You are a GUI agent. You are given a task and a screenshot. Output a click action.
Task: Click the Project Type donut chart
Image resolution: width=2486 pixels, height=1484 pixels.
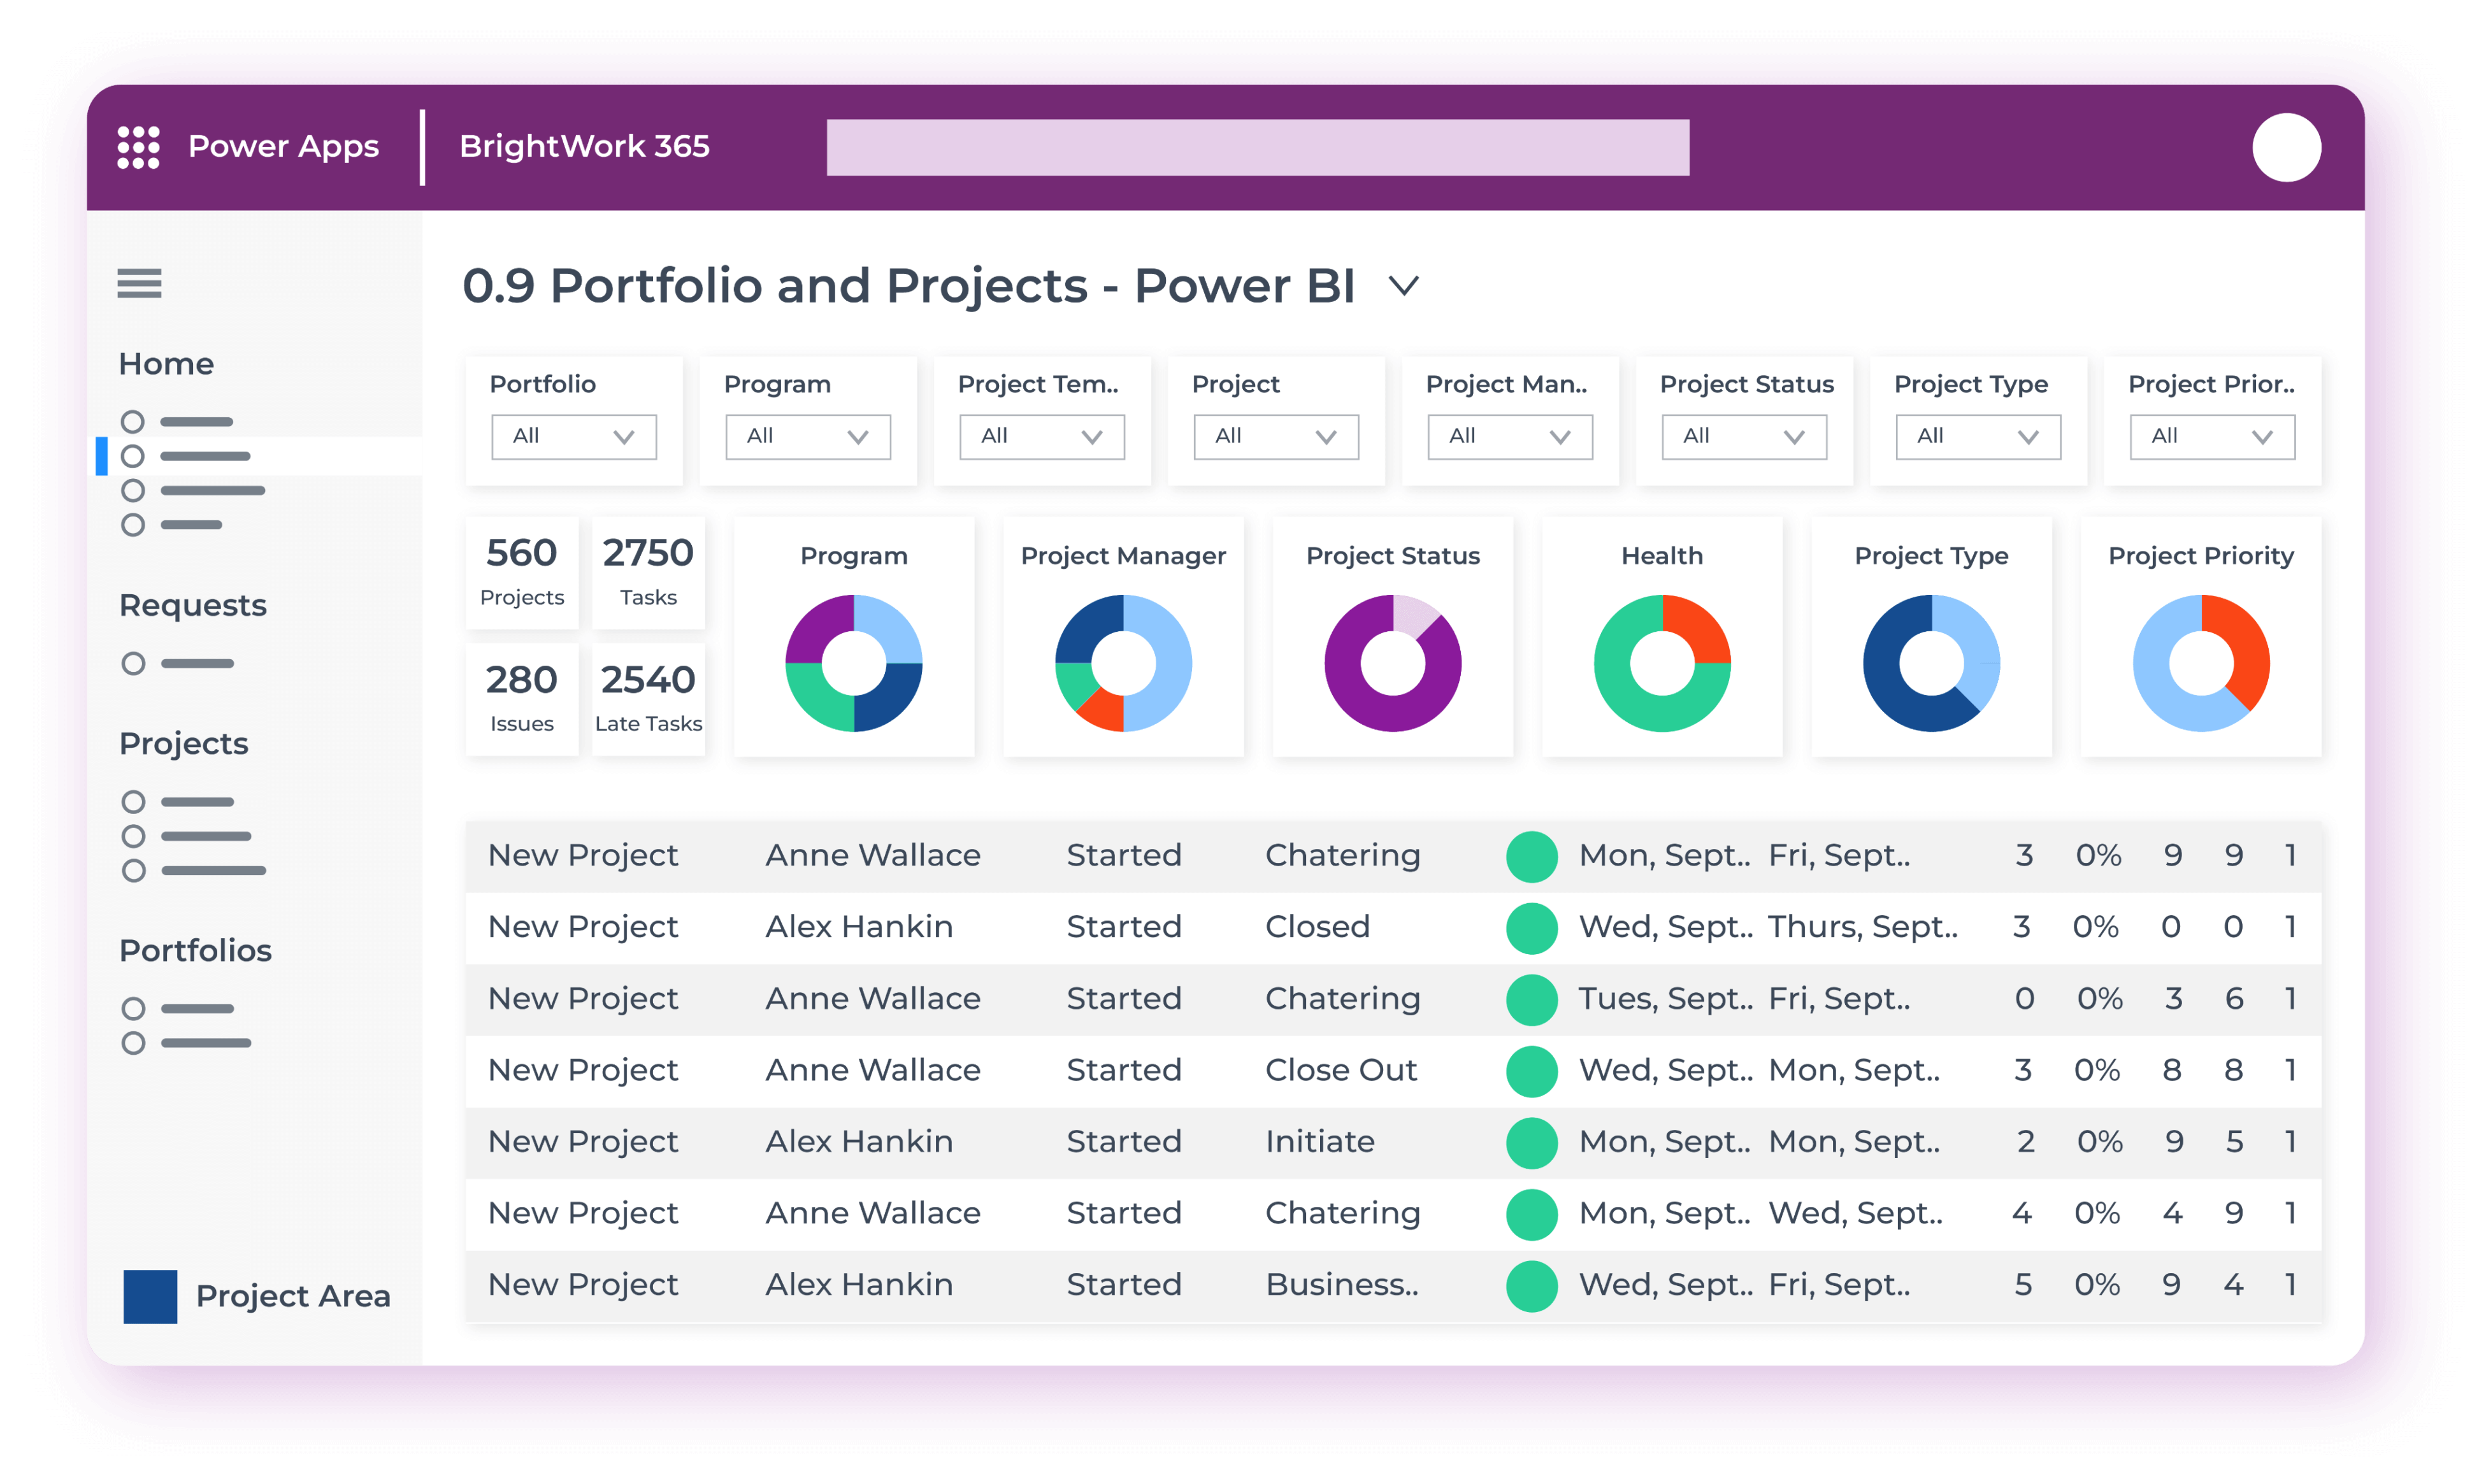(x=1931, y=663)
